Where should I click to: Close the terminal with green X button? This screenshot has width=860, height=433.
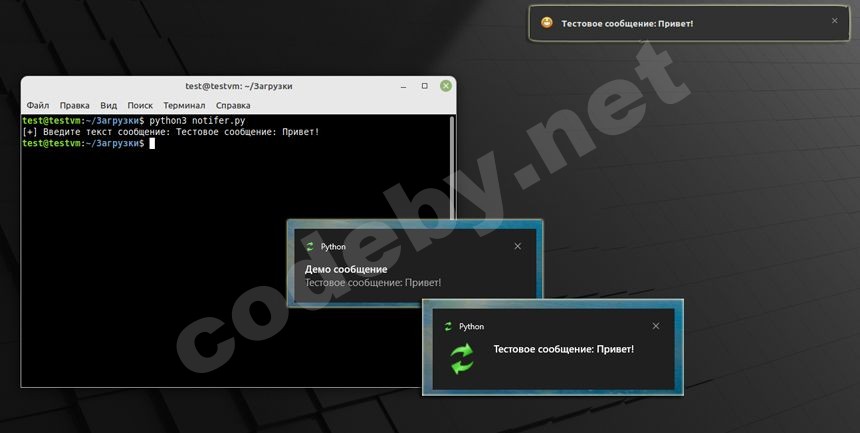click(446, 86)
